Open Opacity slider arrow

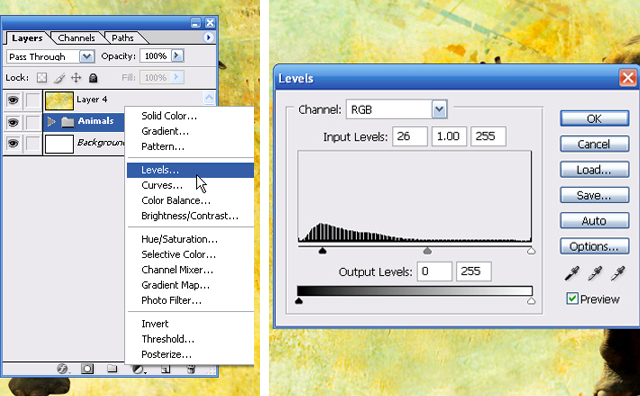point(177,56)
